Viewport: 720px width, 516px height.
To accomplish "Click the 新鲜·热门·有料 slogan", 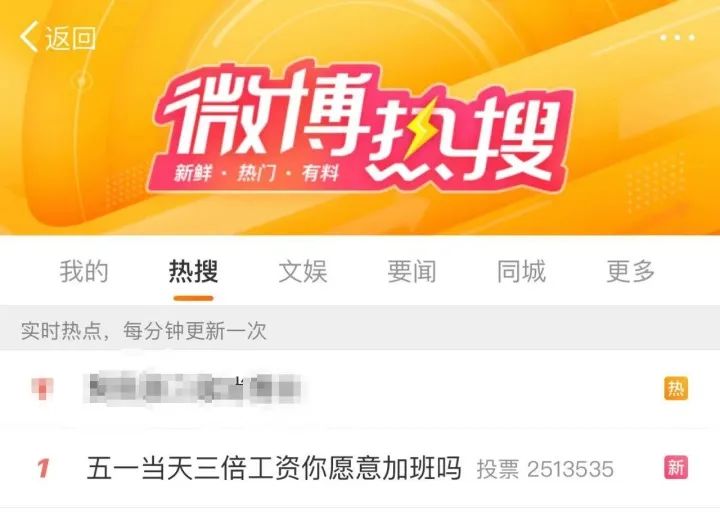I will point(257,174).
